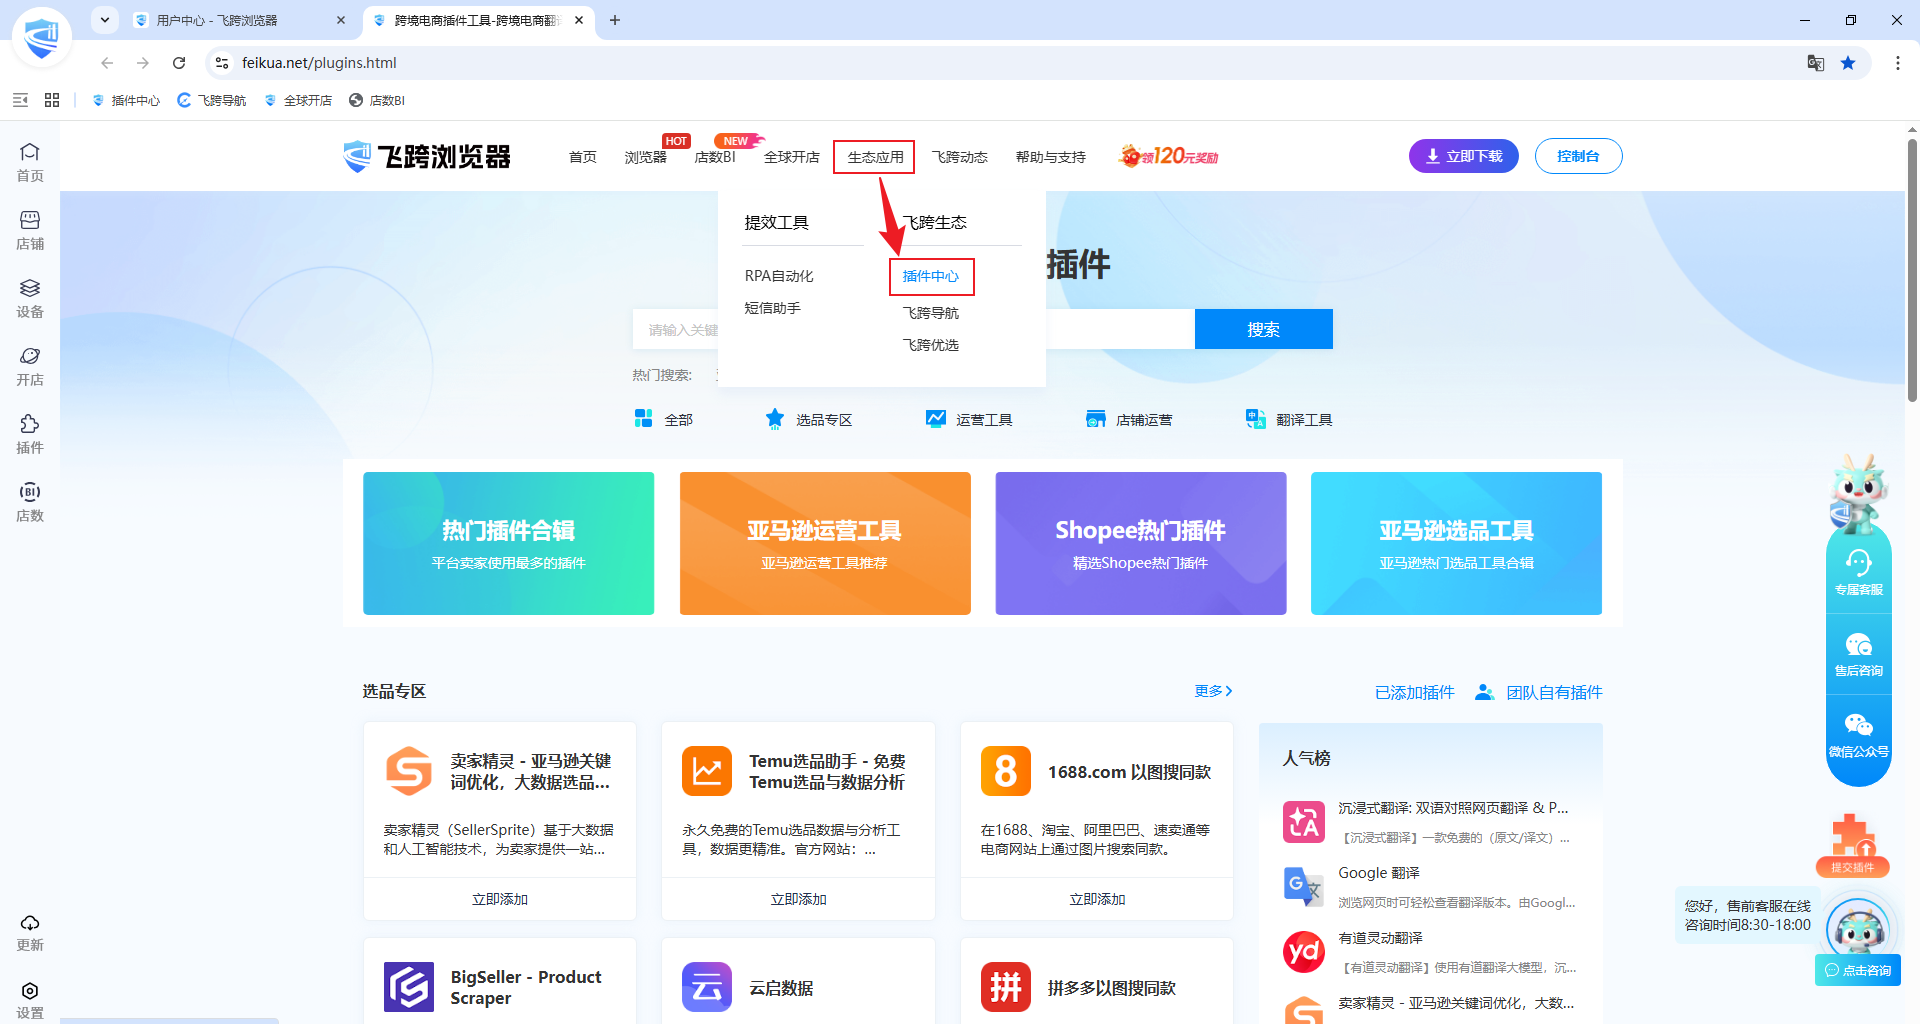1920x1024 pixels.
Task: Select 飞跨优选 in the dropdown menu
Action: coord(931,345)
